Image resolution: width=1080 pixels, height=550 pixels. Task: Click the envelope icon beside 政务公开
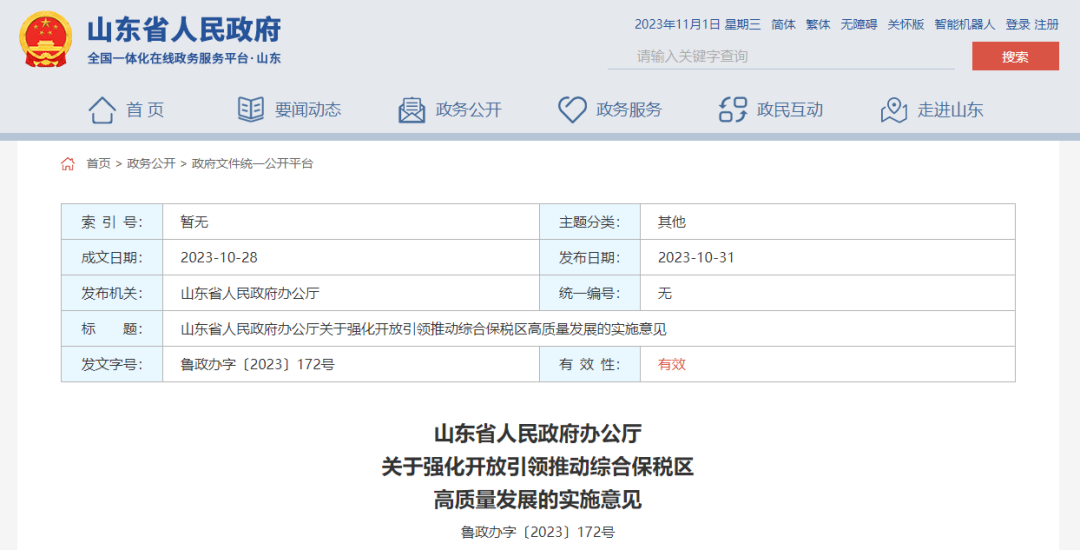click(x=412, y=110)
